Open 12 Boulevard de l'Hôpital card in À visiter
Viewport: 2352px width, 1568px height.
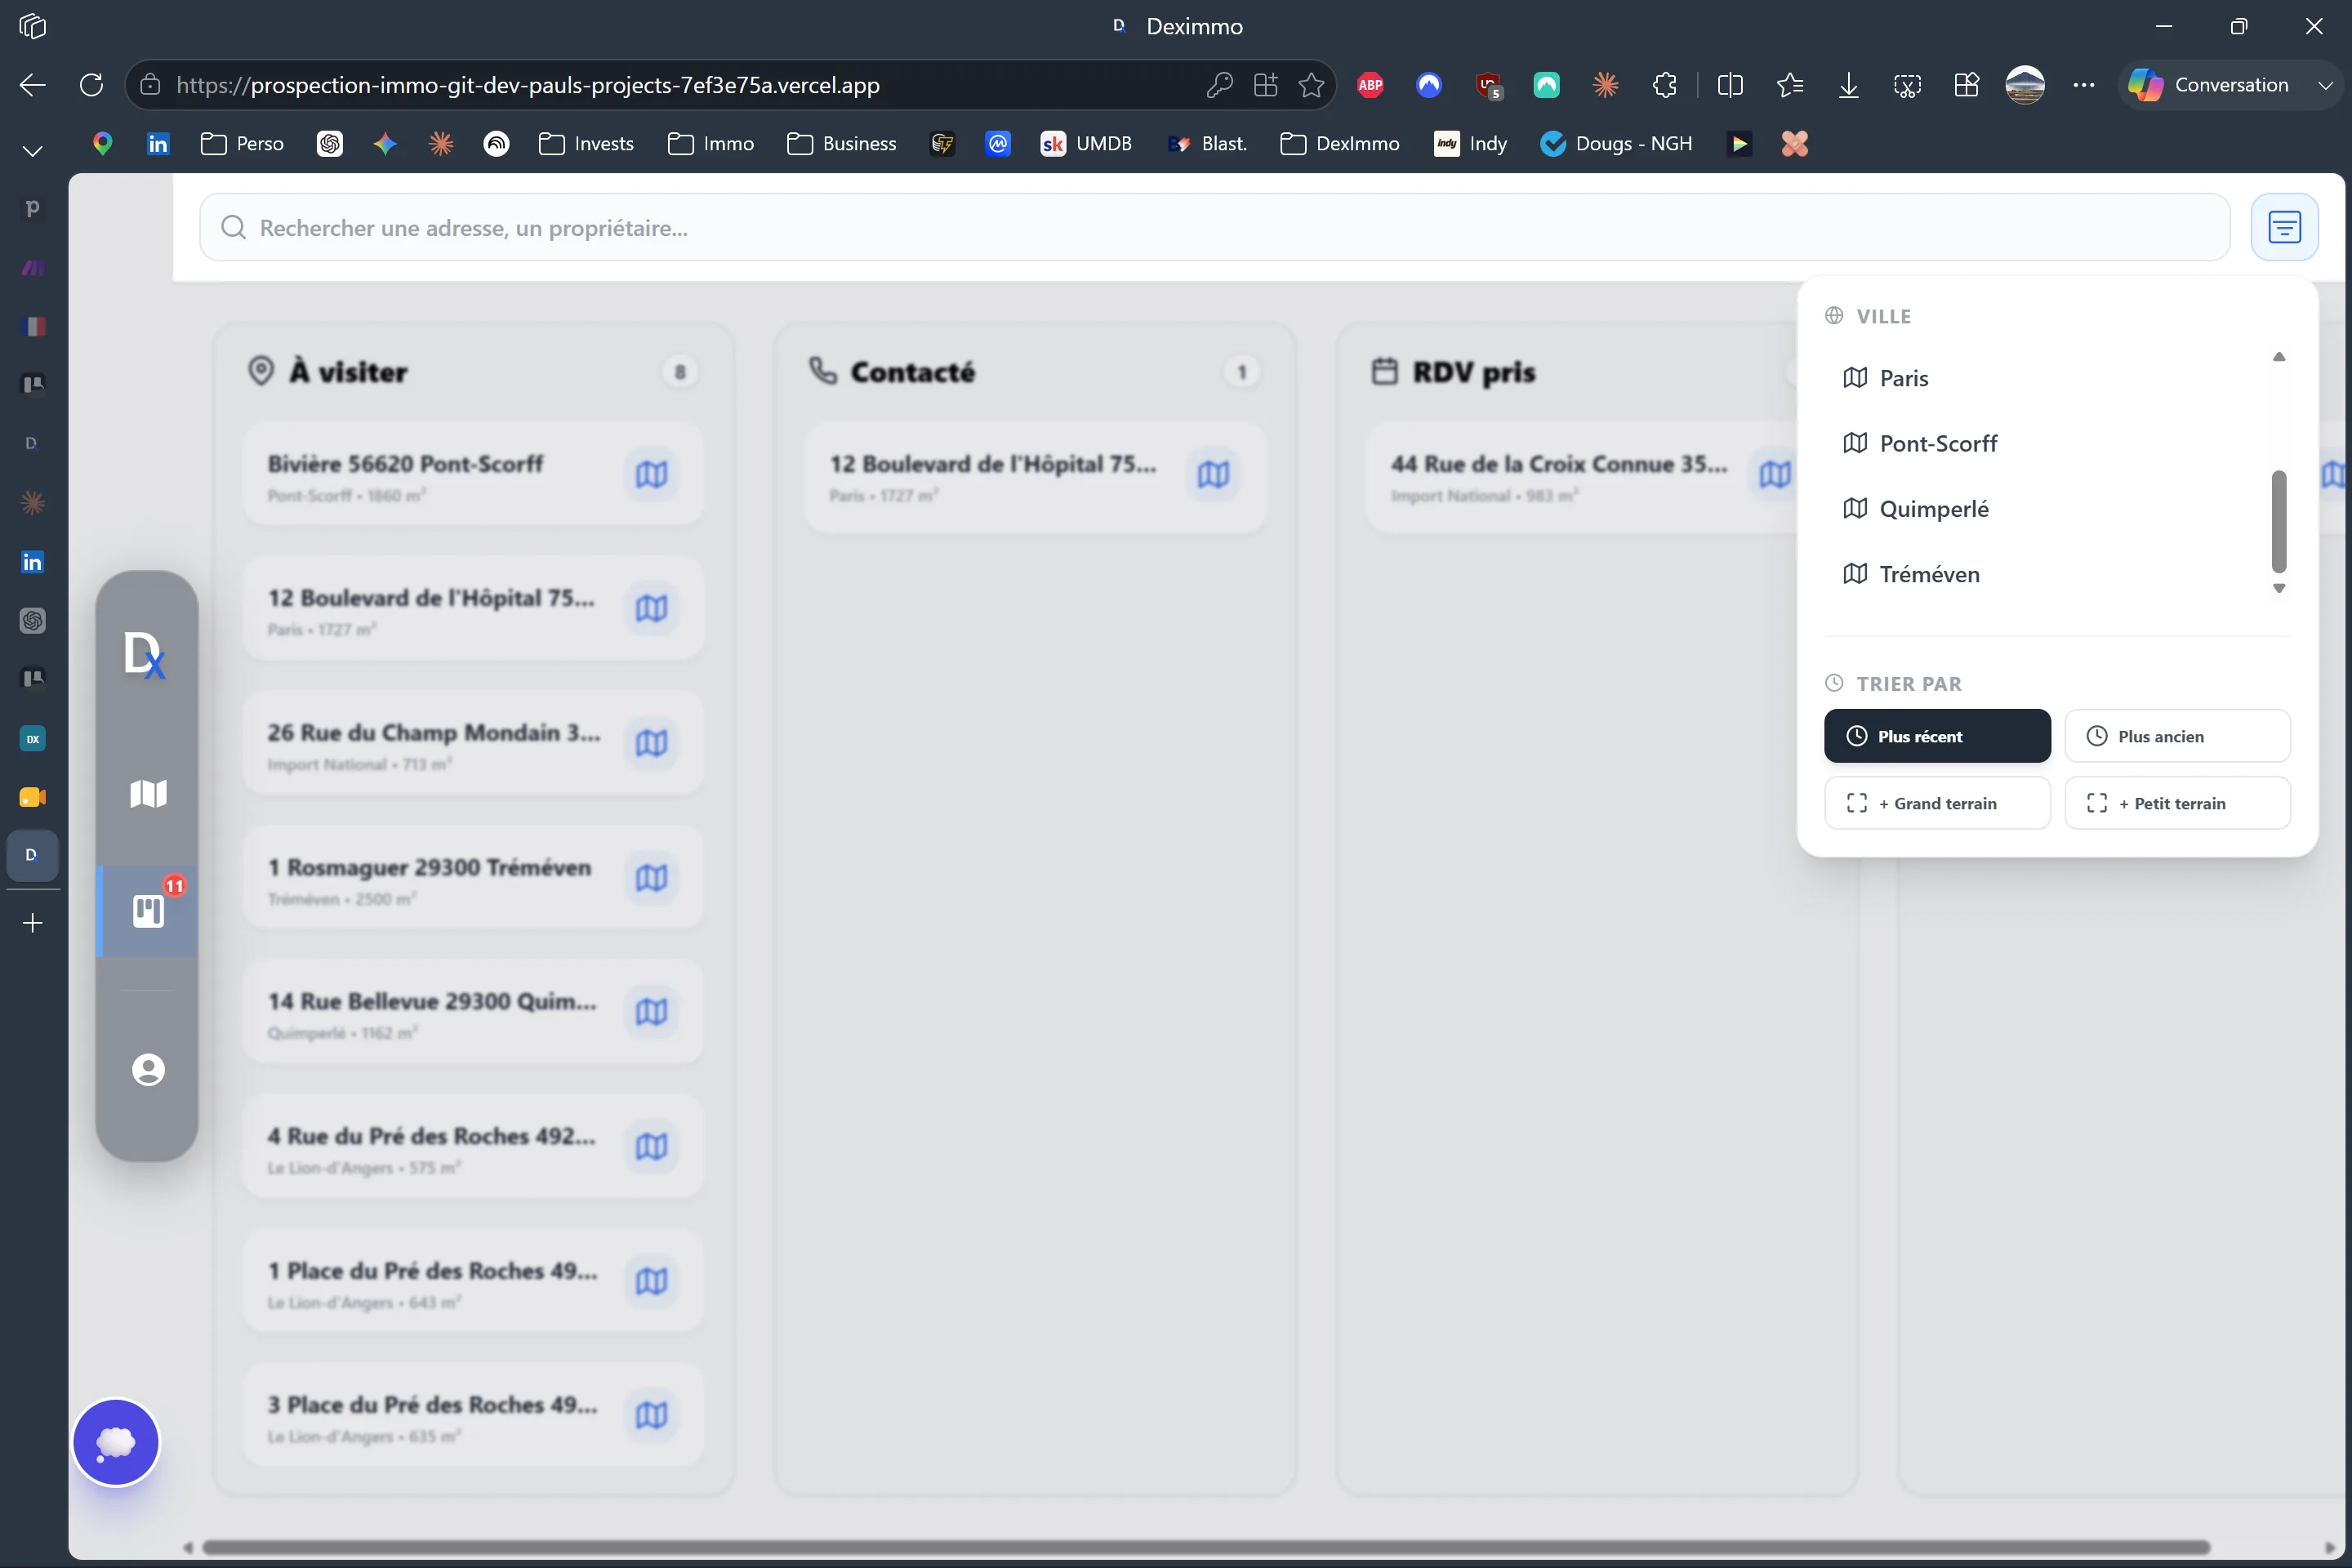pyautogui.click(x=473, y=608)
